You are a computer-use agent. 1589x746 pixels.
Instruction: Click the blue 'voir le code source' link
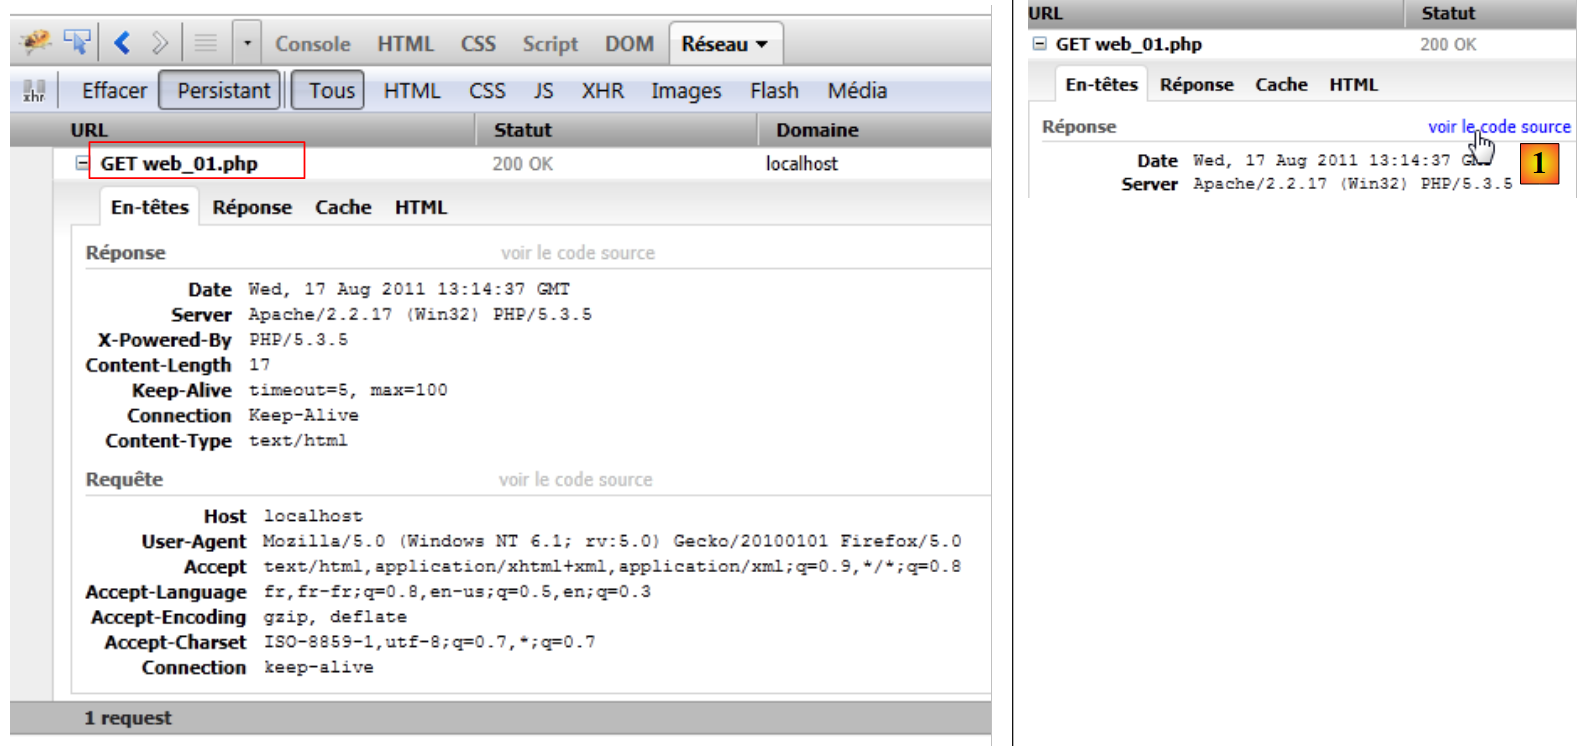coord(1498,127)
